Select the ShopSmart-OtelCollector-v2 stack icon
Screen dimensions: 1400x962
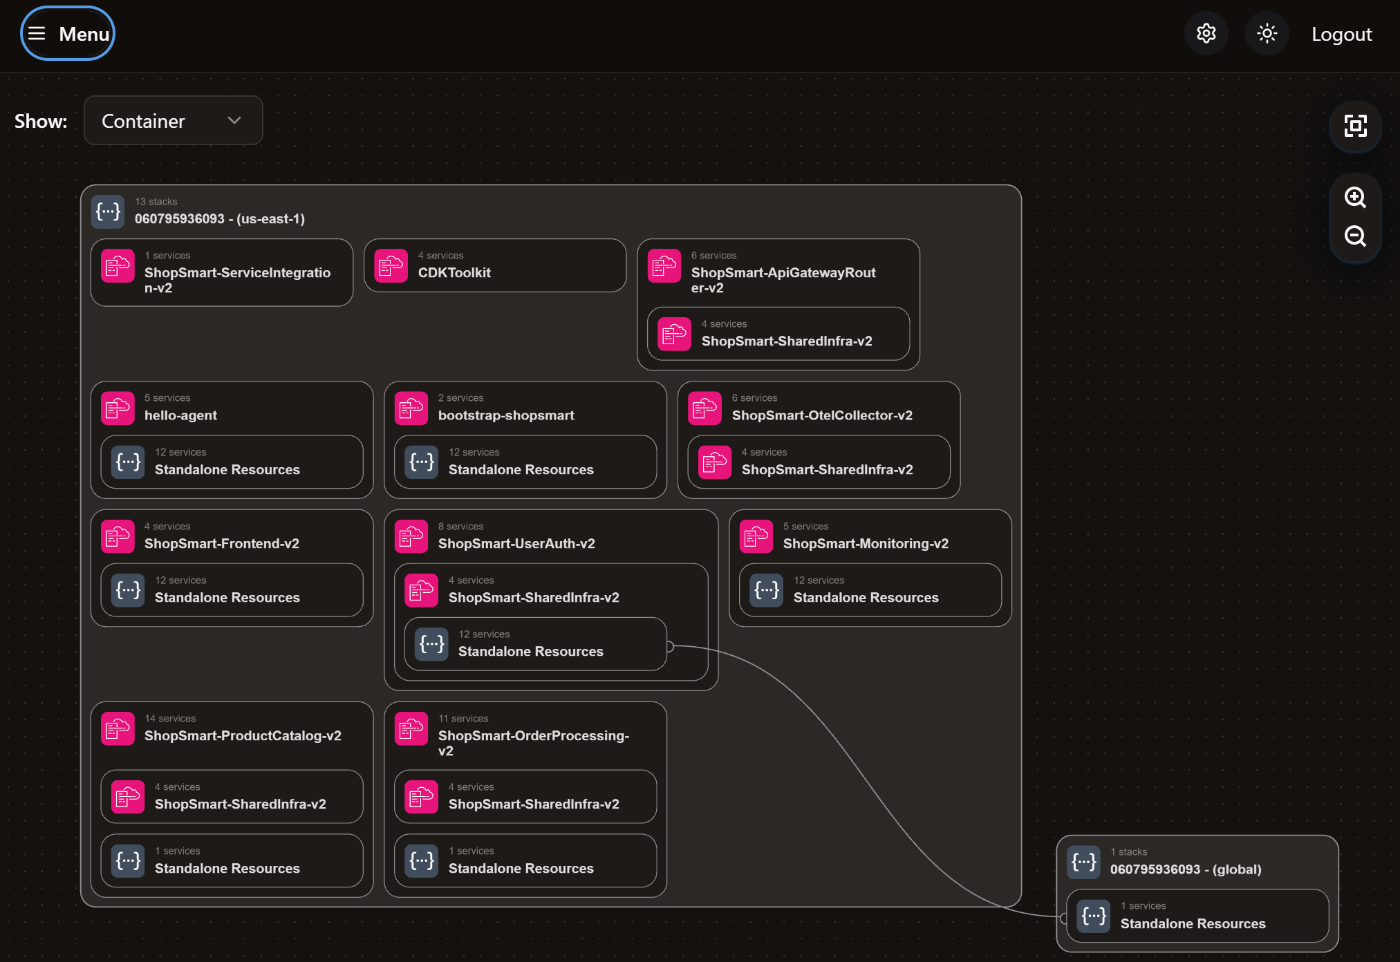tap(705, 408)
